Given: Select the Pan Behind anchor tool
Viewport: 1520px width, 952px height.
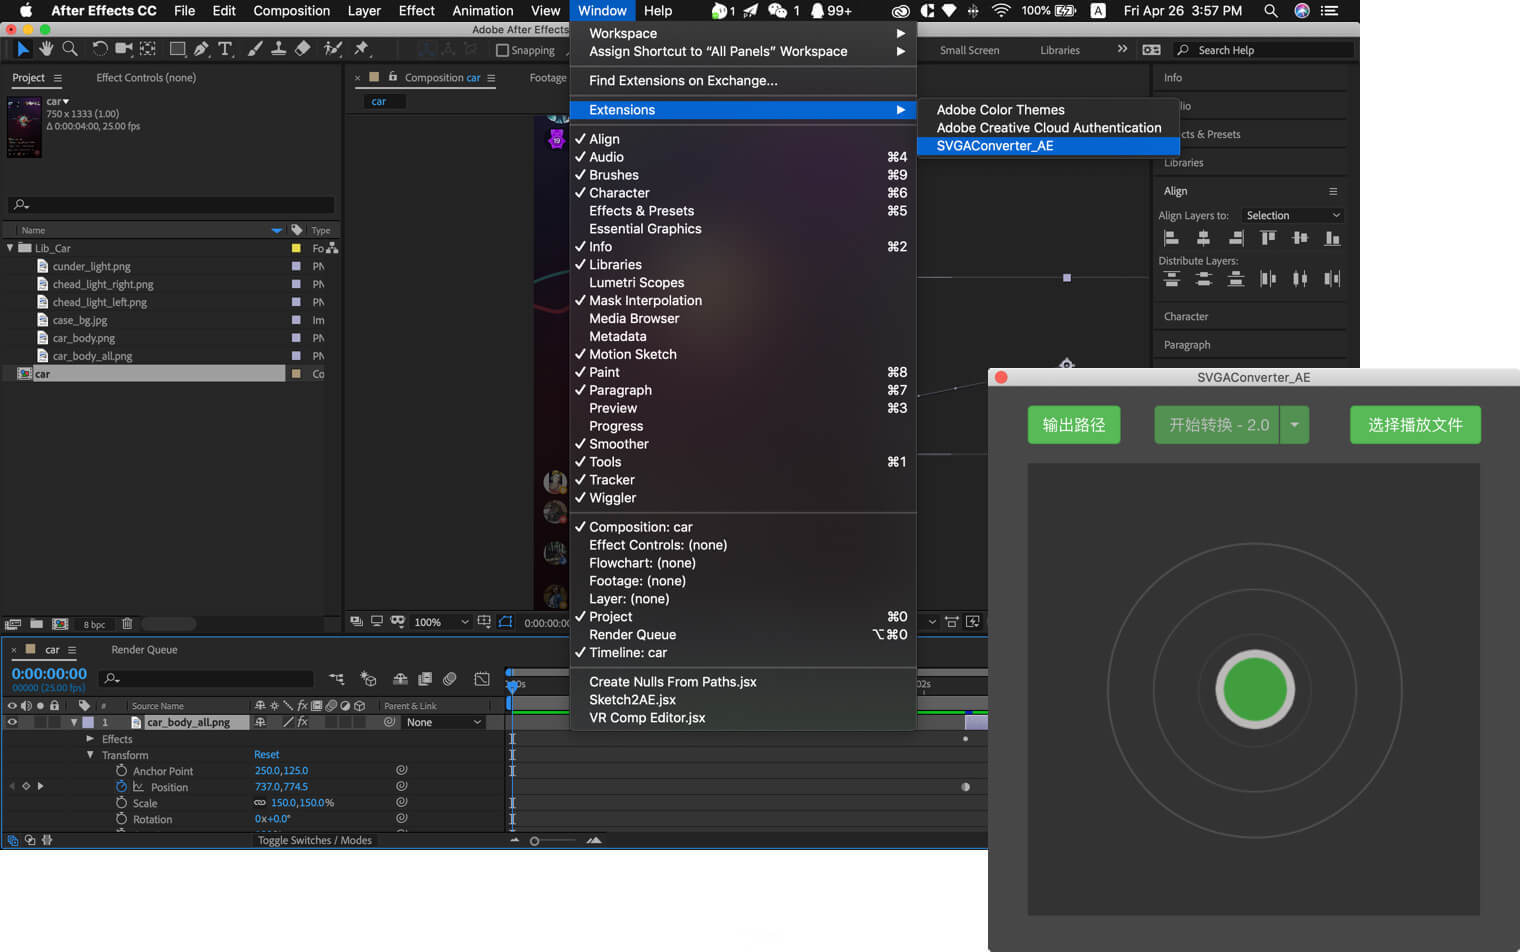Looking at the screenshot, I should tap(148, 49).
